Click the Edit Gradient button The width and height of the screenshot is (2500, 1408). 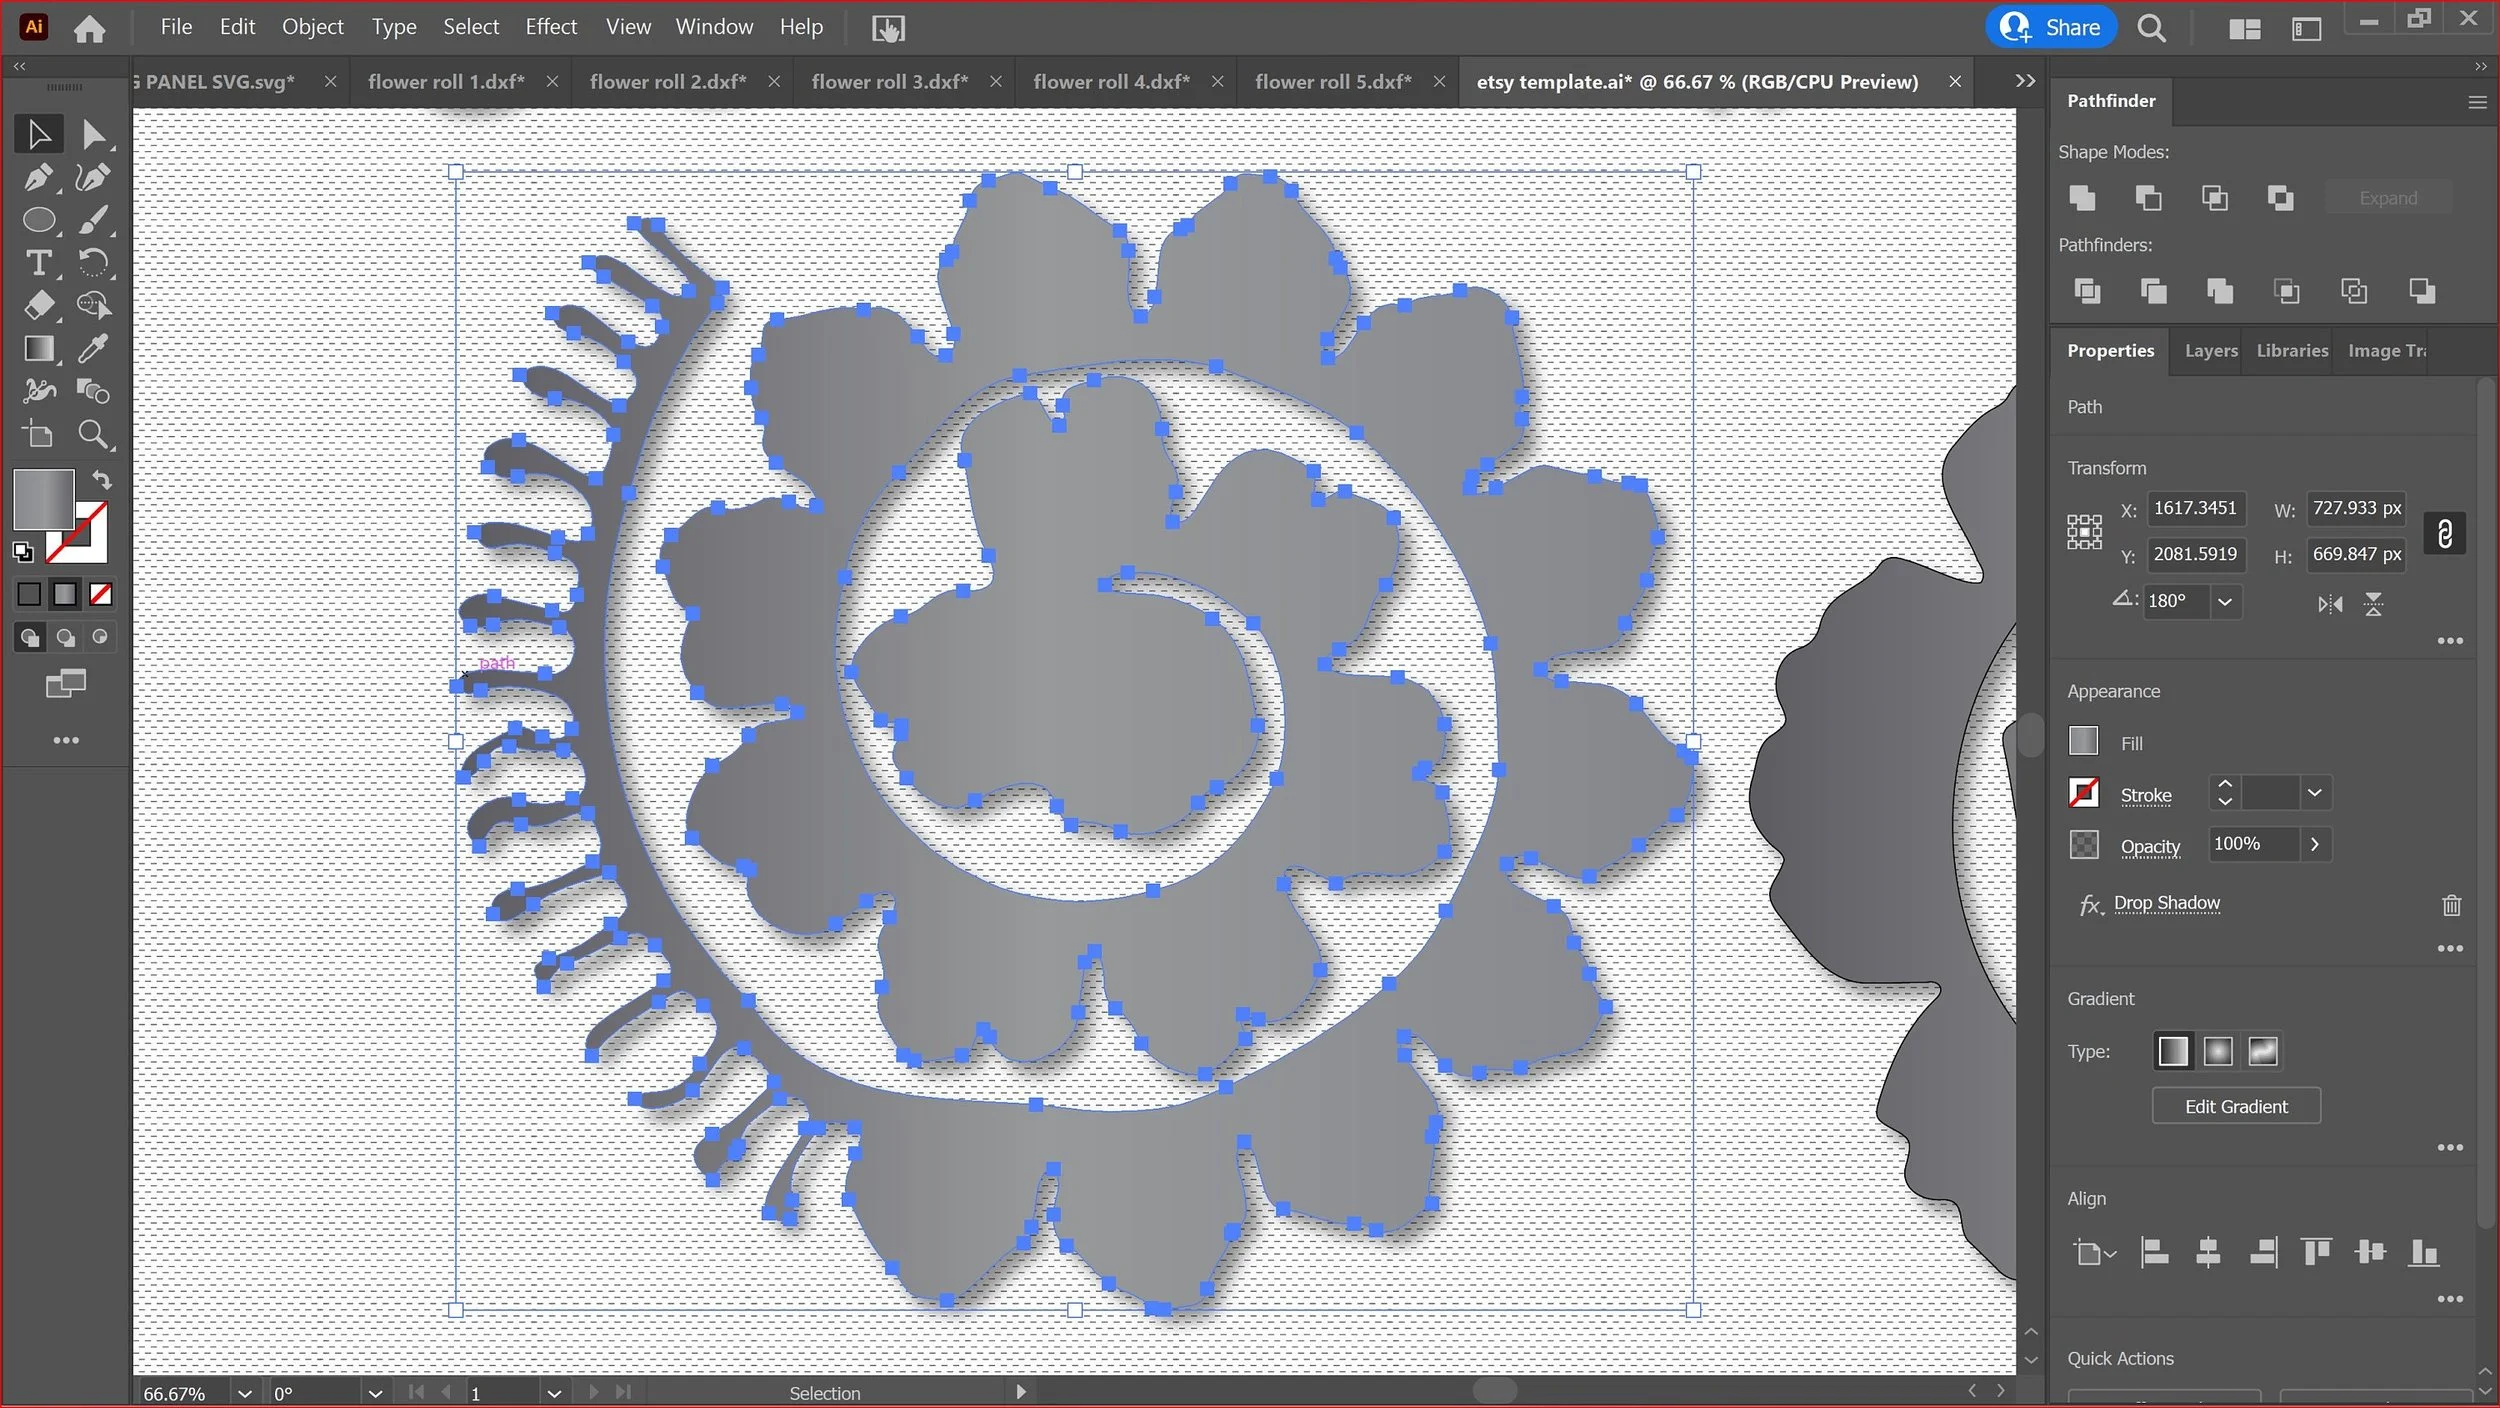click(2235, 1106)
